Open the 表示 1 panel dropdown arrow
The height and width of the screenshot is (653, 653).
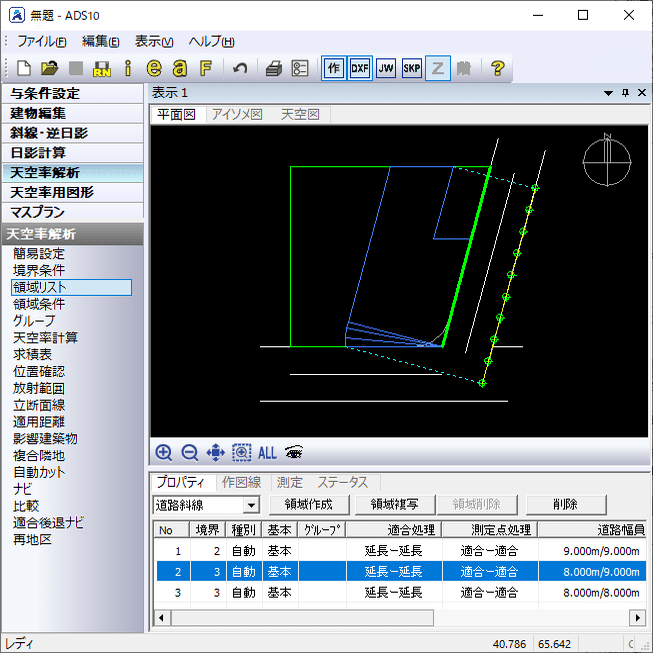pos(608,93)
